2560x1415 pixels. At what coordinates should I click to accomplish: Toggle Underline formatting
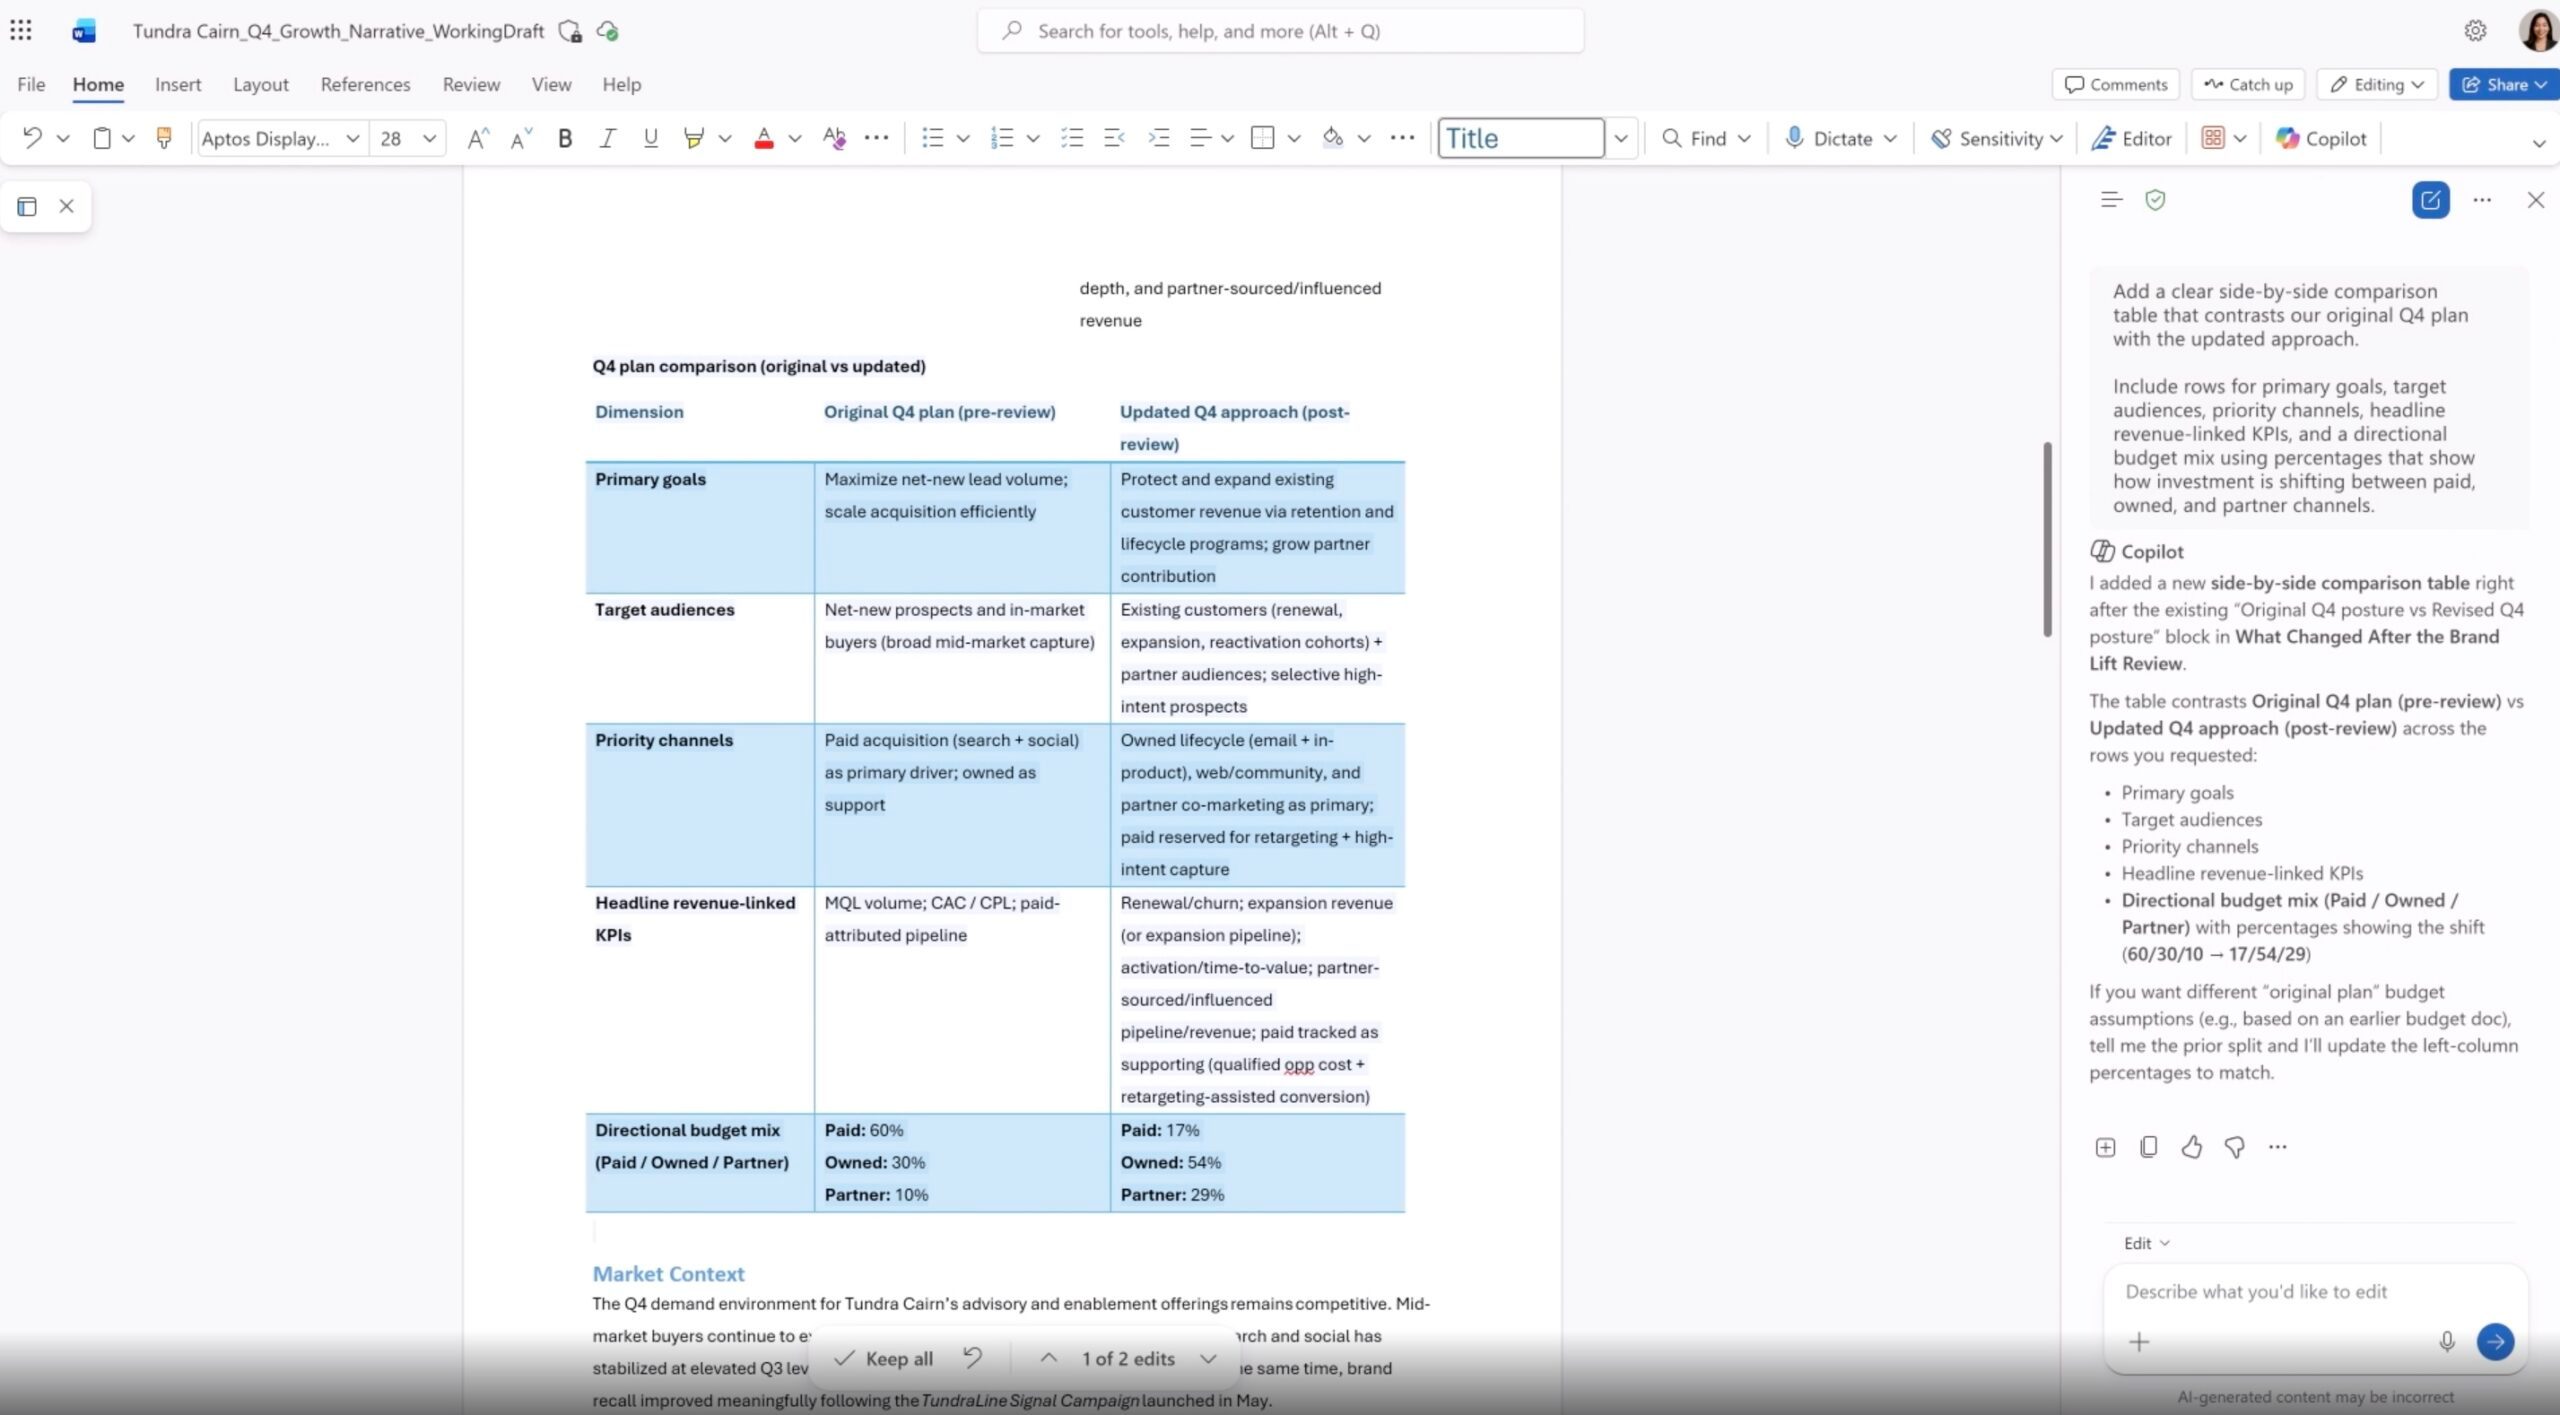(x=650, y=138)
